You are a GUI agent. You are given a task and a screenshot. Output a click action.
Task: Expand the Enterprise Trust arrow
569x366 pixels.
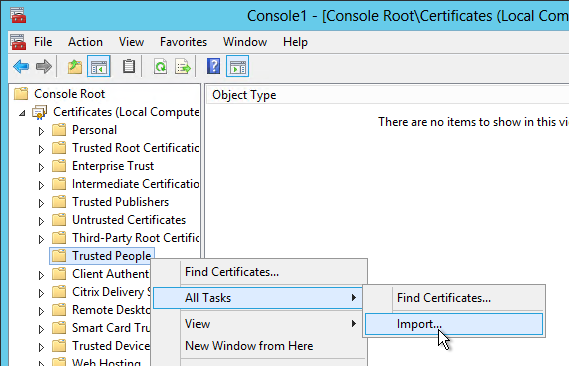pyautogui.click(x=41, y=167)
